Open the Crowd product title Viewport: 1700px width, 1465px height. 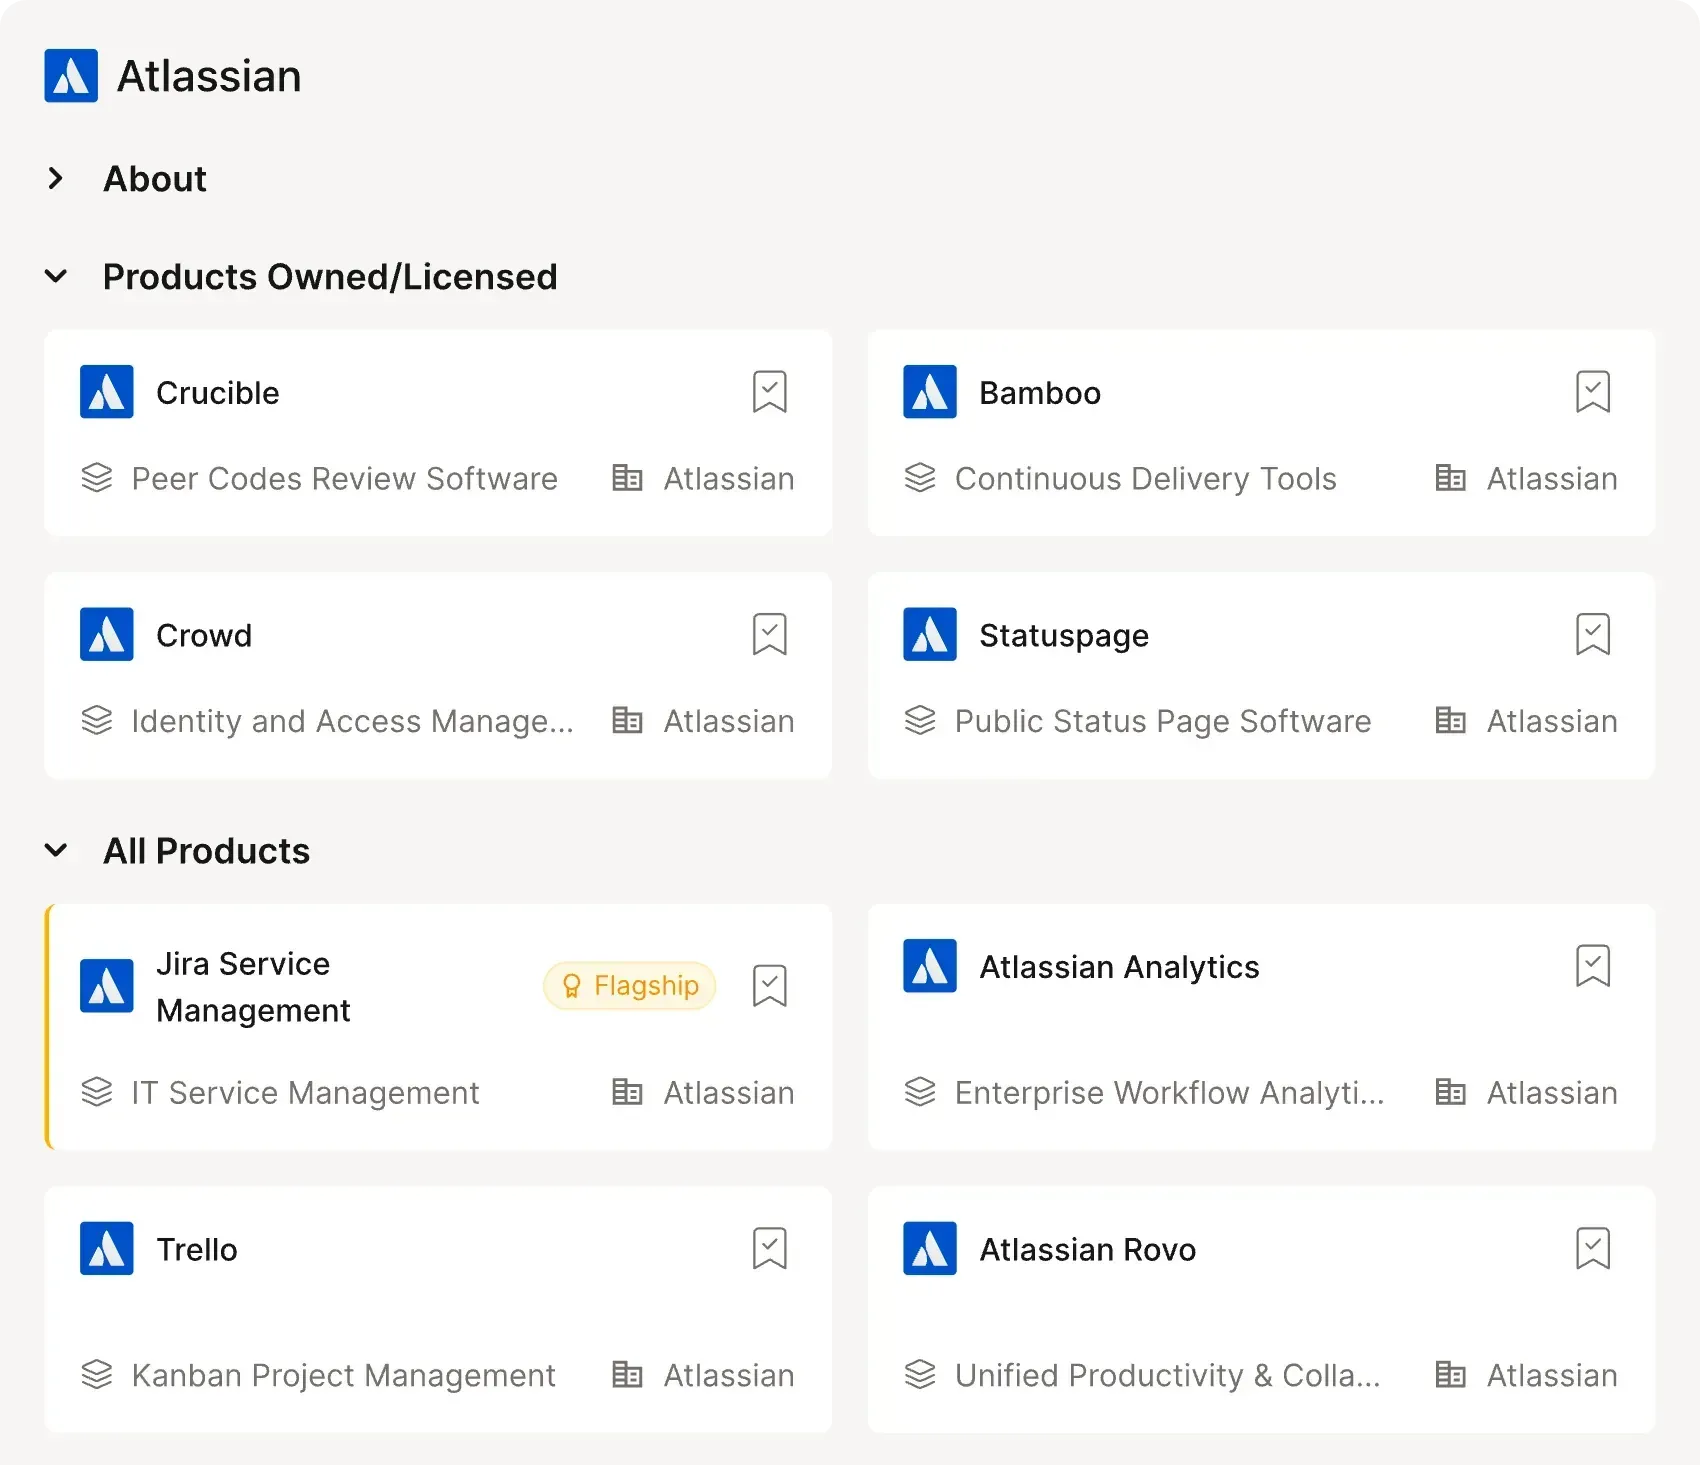point(204,635)
